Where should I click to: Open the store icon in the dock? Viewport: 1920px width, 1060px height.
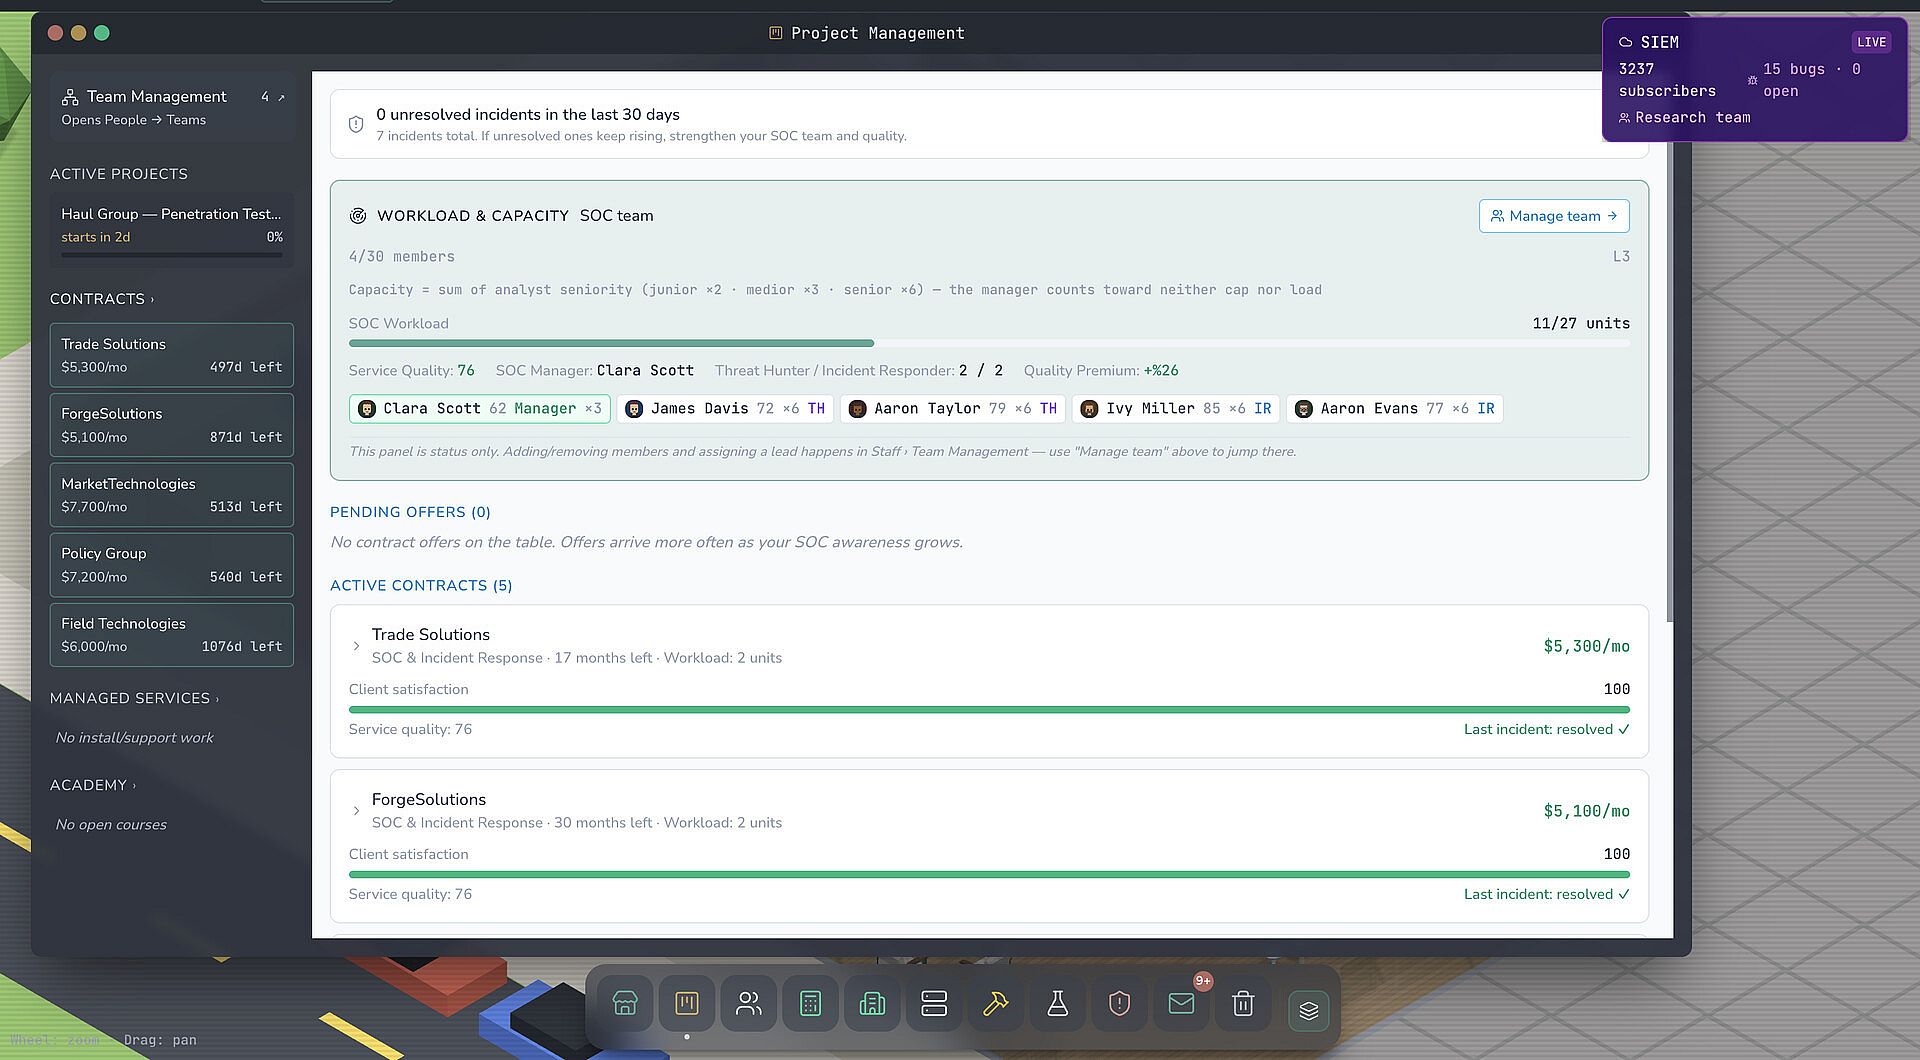pos(625,1003)
